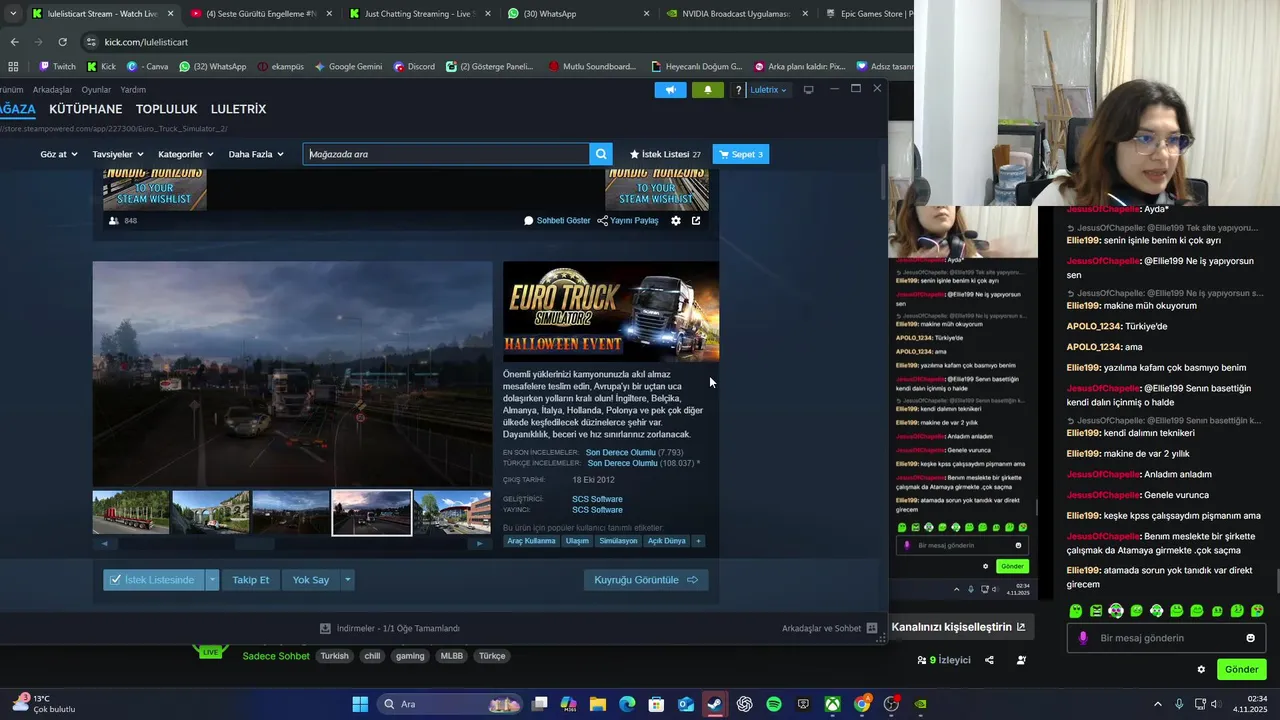Click the Steam store search magnifier icon

[601, 154]
